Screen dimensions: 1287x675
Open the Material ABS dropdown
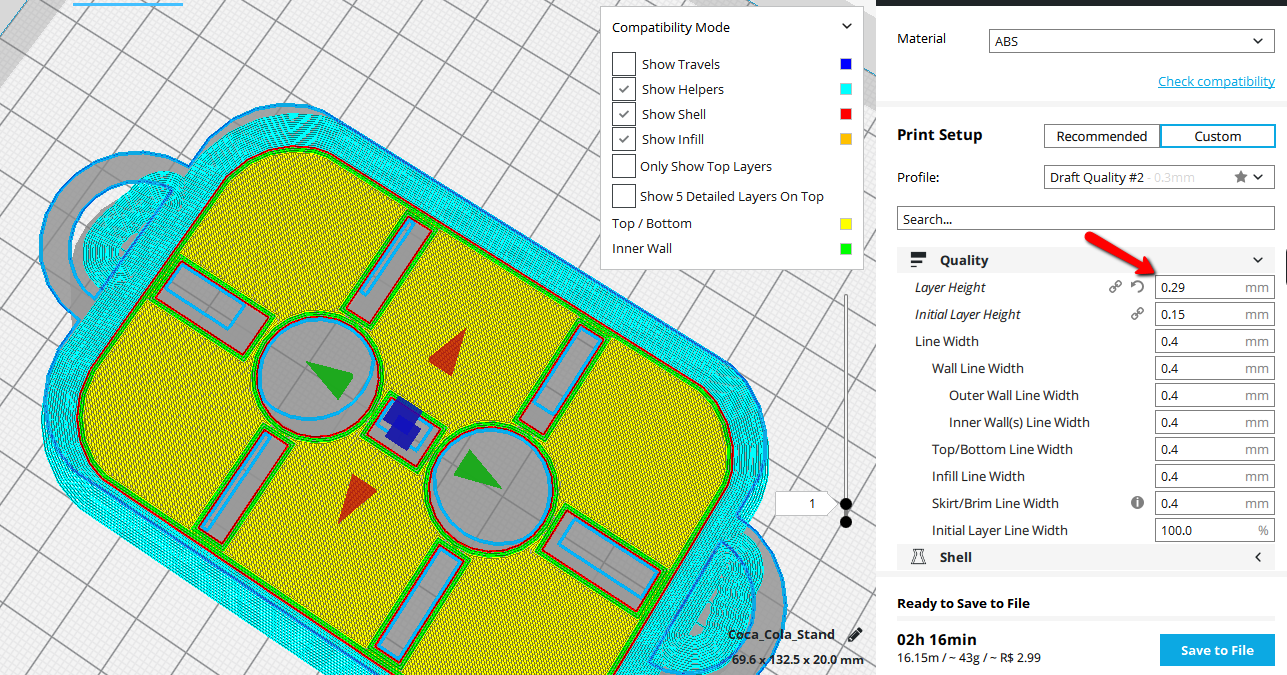1133,41
